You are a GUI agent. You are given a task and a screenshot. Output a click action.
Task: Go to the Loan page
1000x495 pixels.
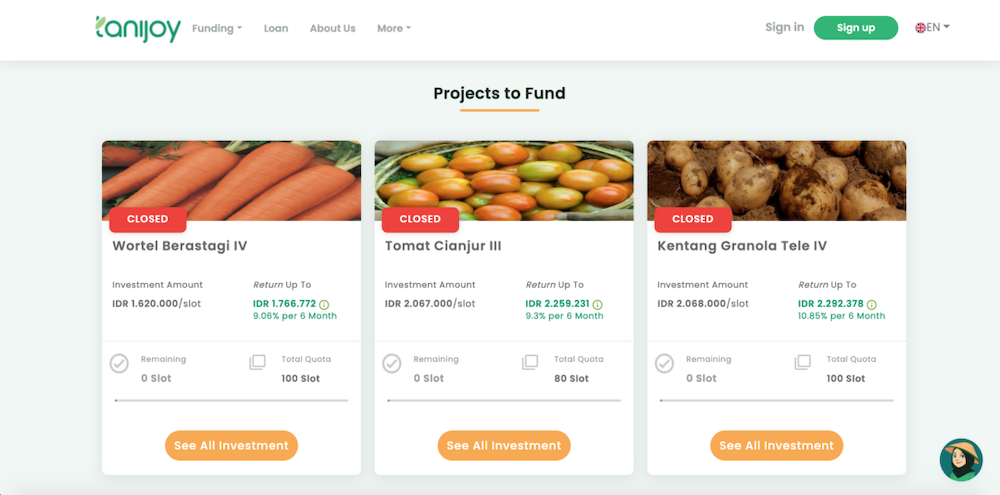pyautogui.click(x=276, y=28)
